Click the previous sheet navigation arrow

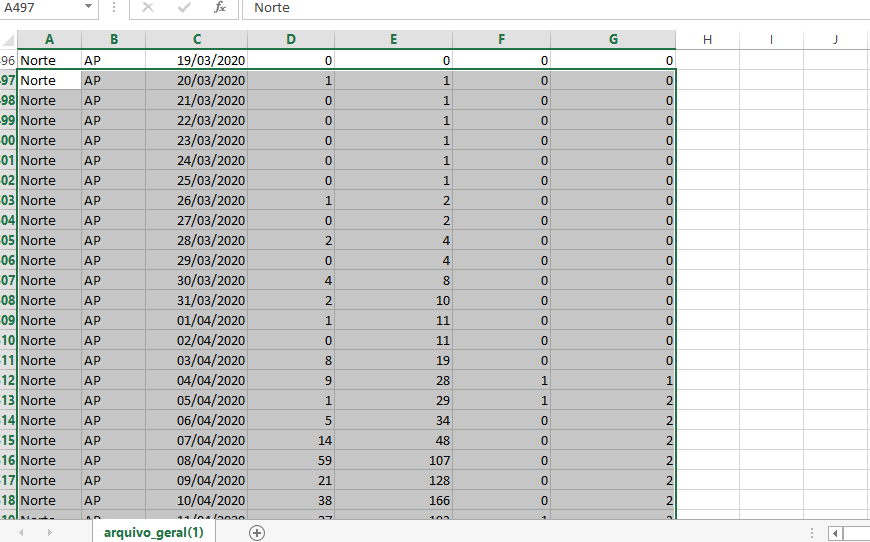(21, 533)
